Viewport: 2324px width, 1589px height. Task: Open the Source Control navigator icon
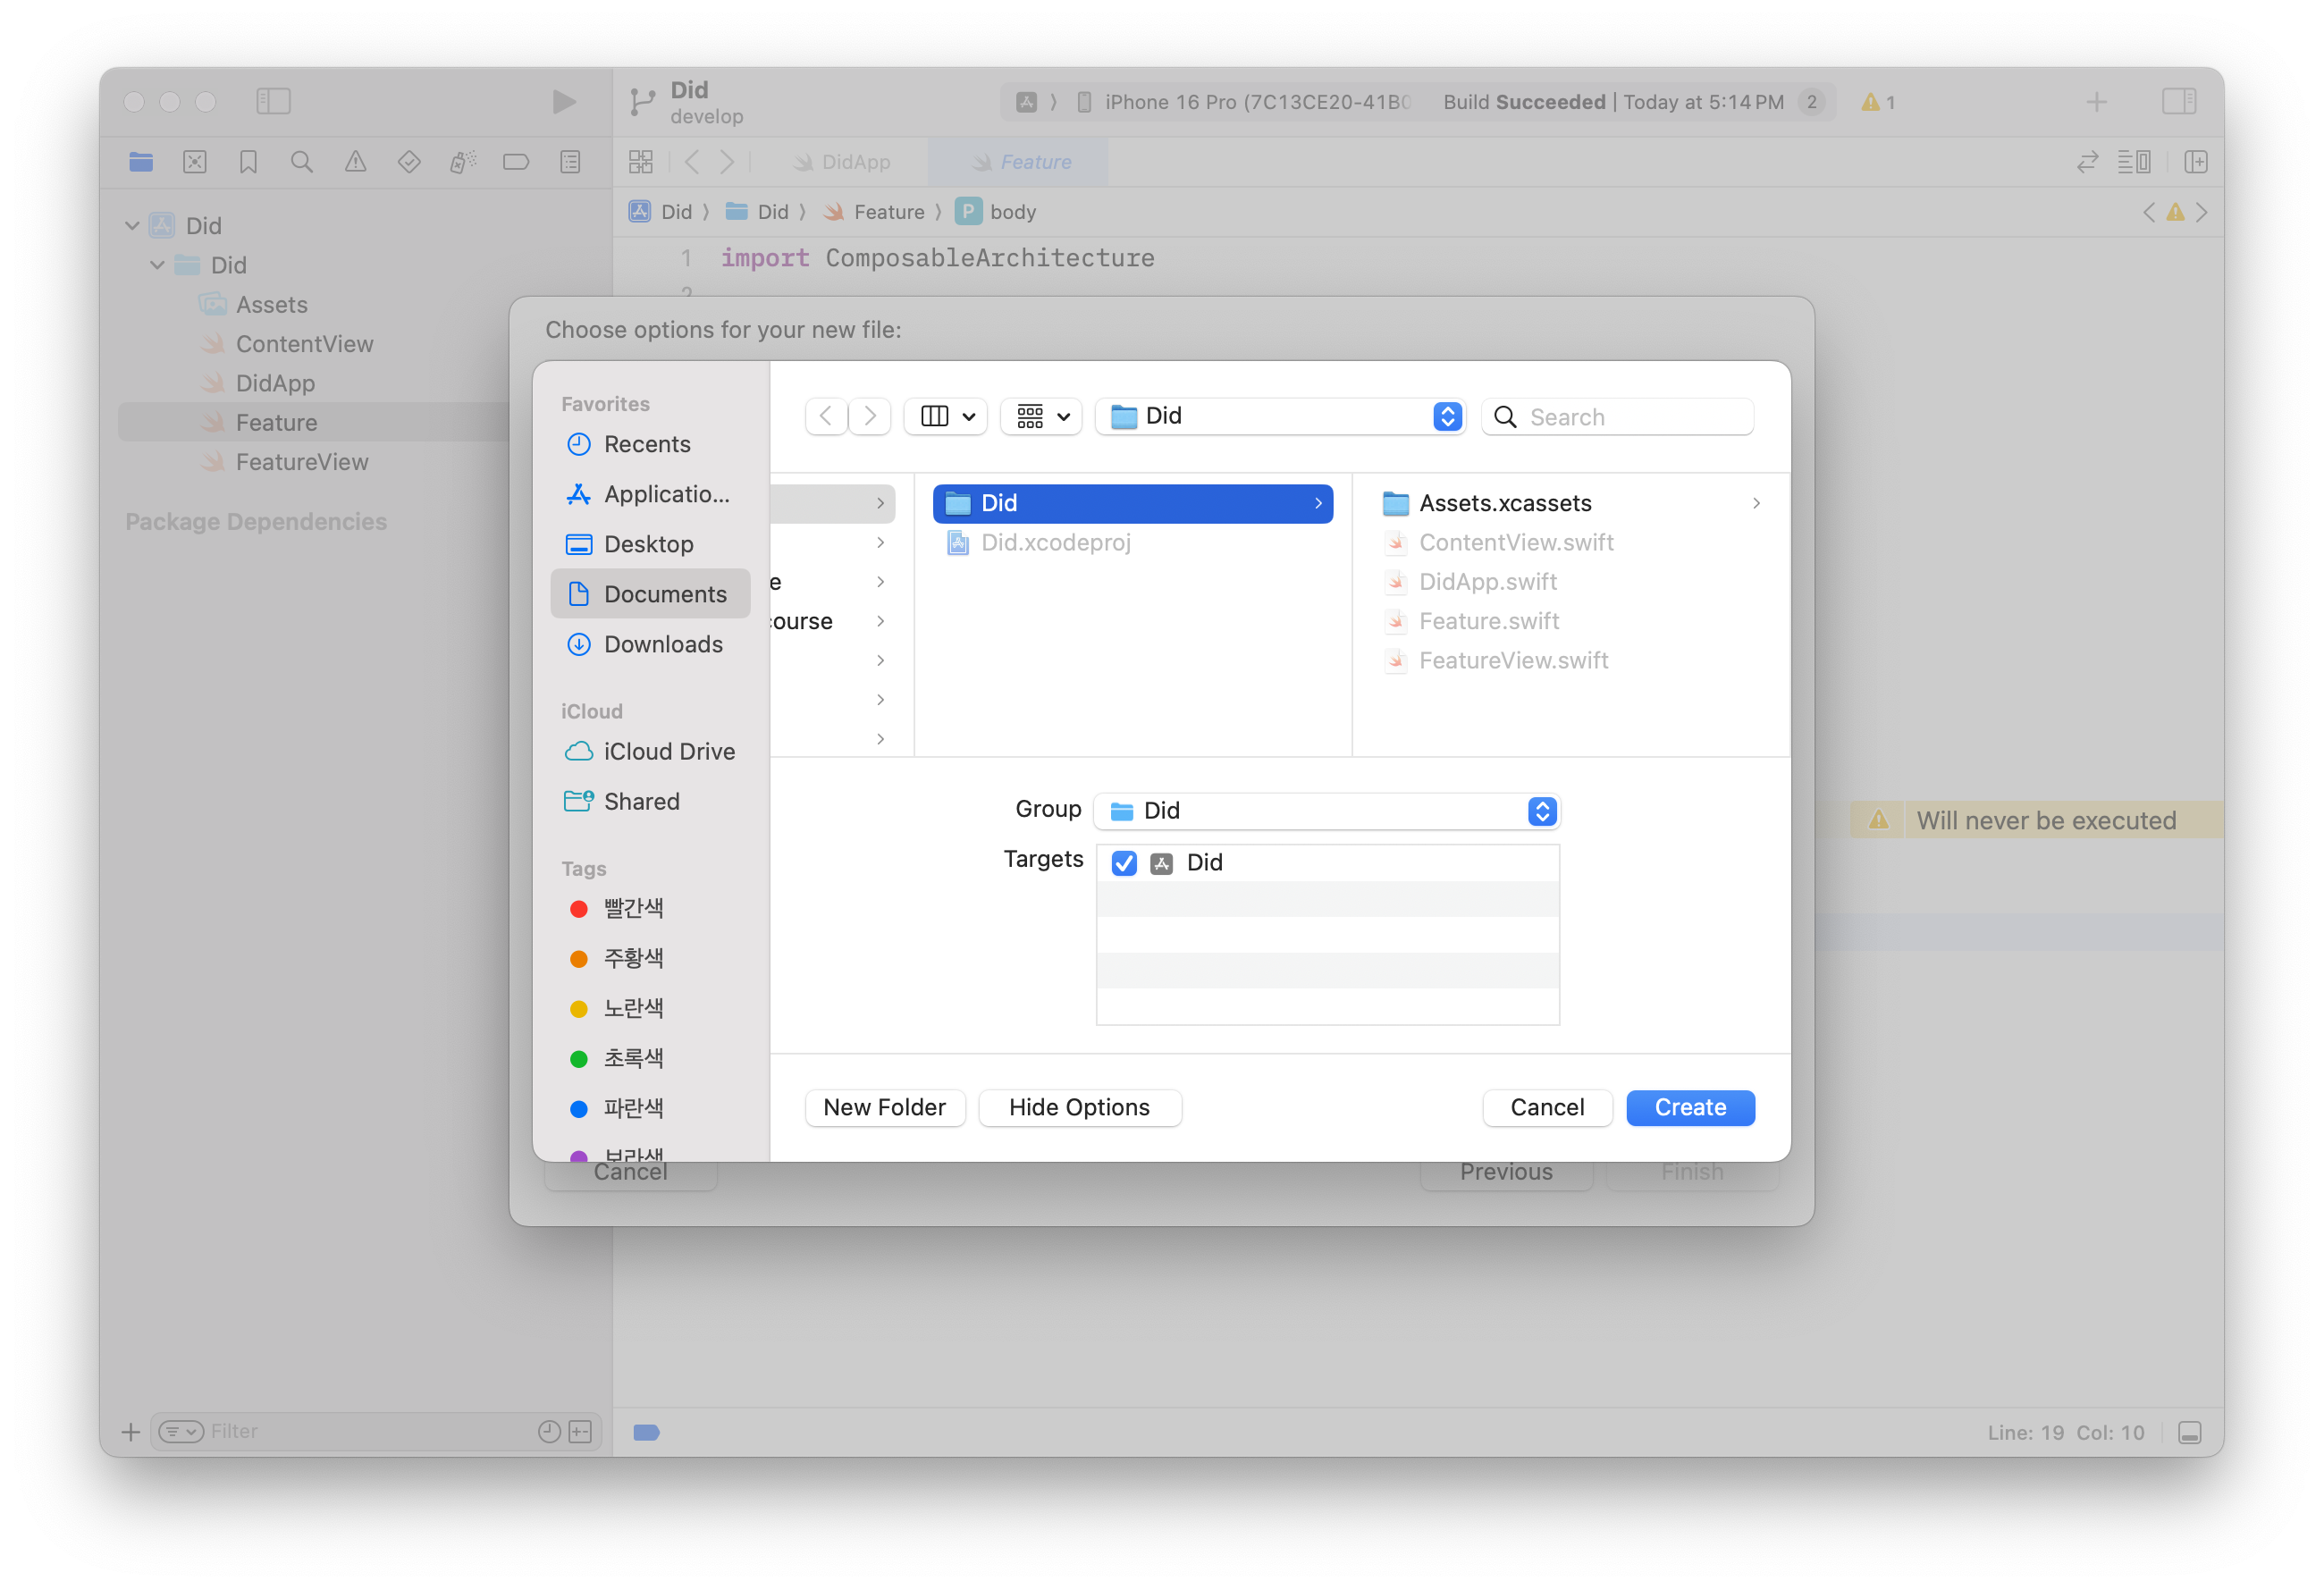click(x=195, y=162)
